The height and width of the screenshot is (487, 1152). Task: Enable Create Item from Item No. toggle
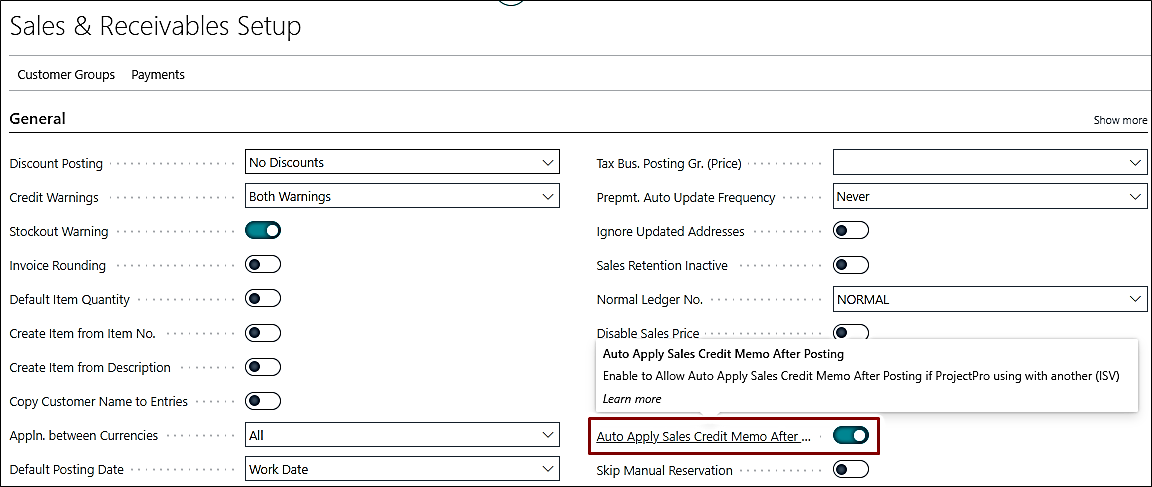(x=263, y=333)
